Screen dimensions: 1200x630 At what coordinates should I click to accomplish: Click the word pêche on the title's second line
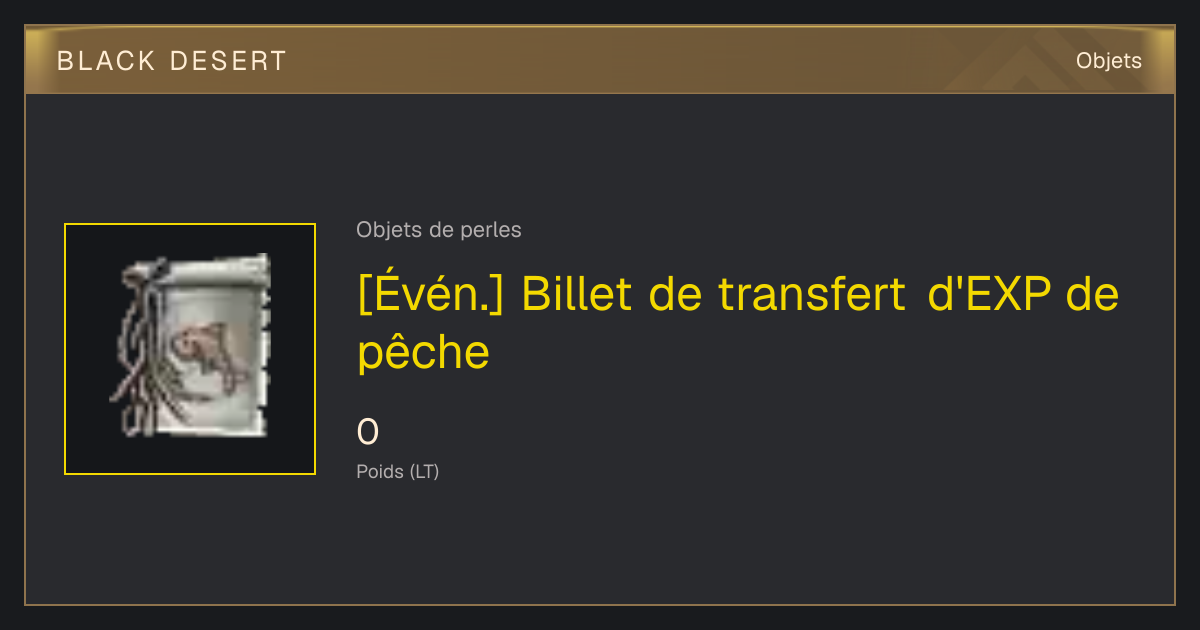[424, 352]
